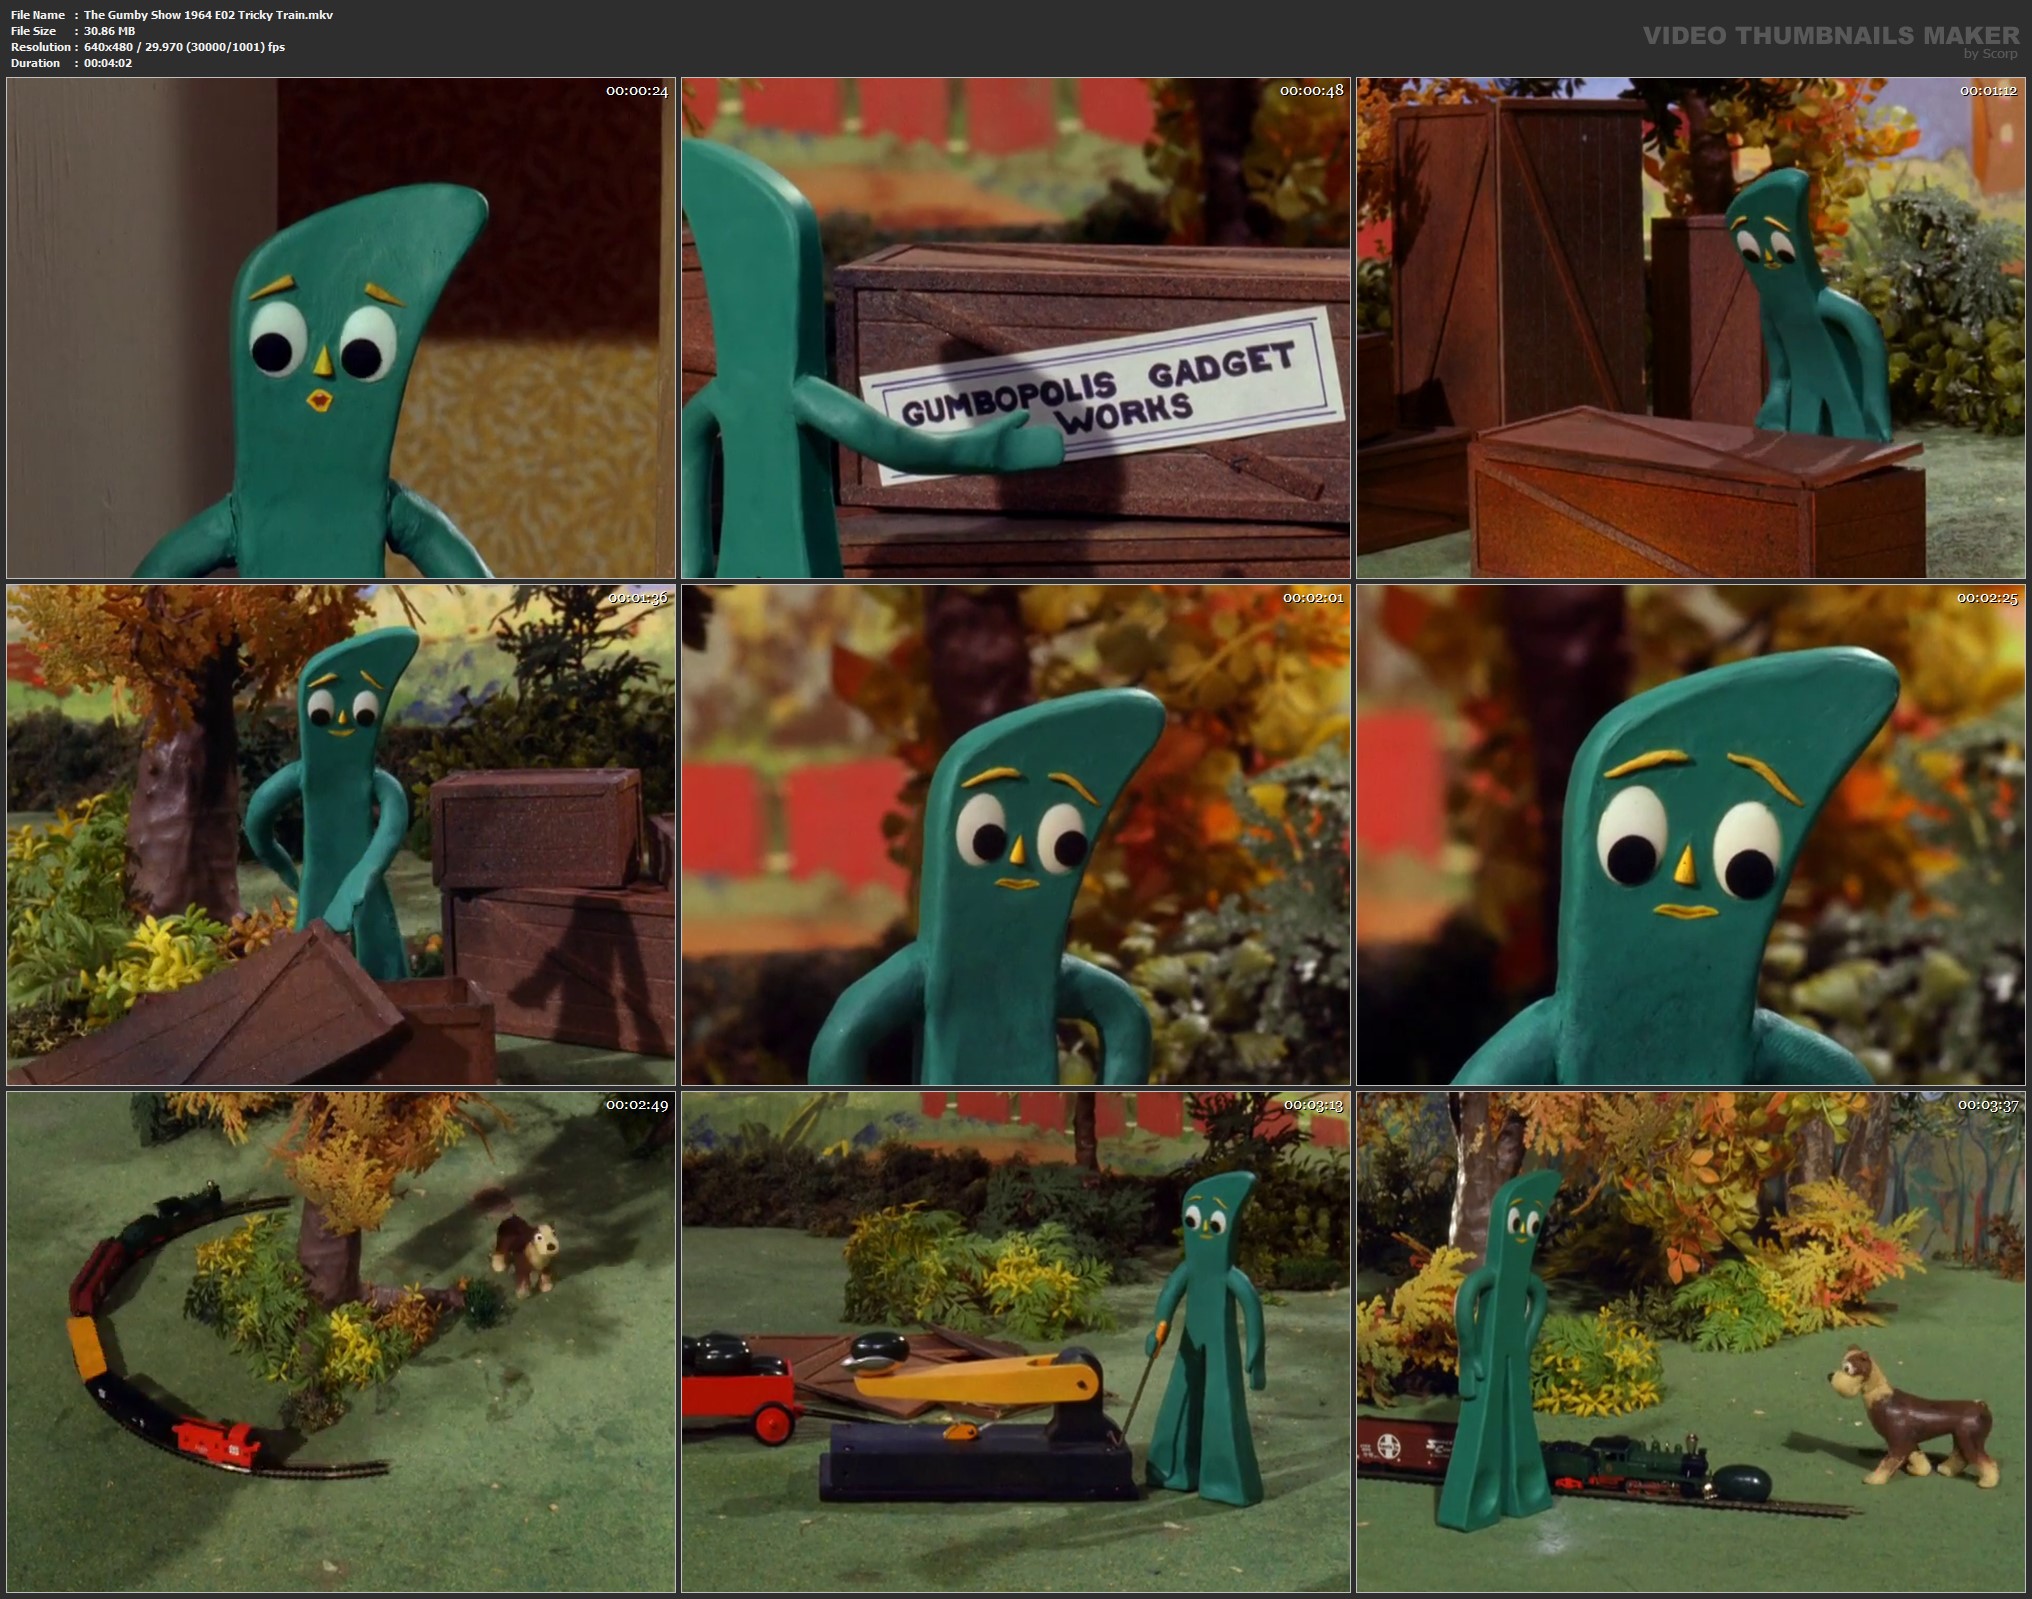This screenshot has width=2032, height=1599.
Task: Click the duration value '00:04:02'
Action: click(x=108, y=63)
